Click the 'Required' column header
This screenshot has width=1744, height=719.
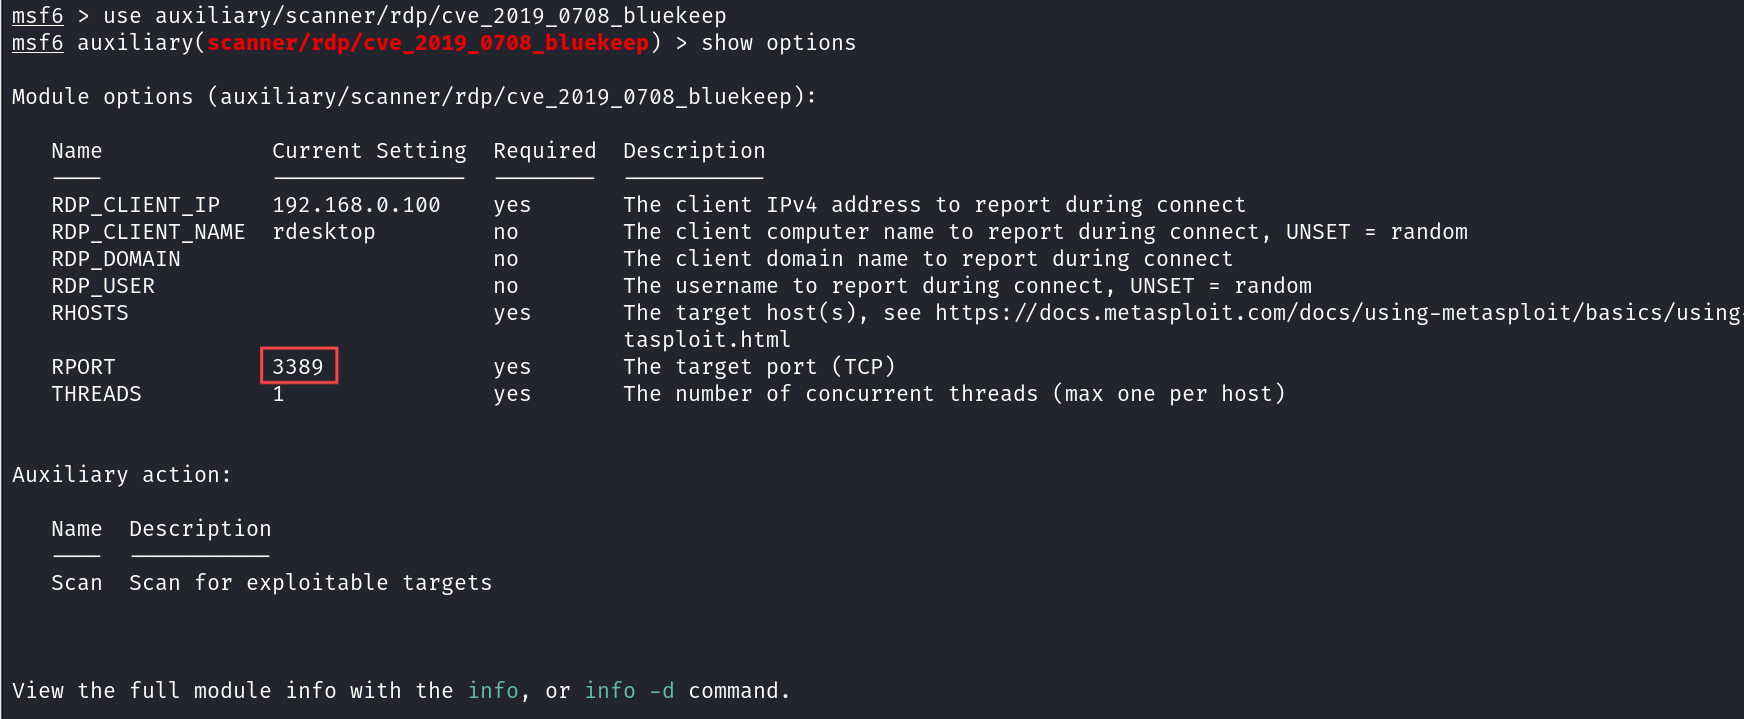(x=544, y=151)
